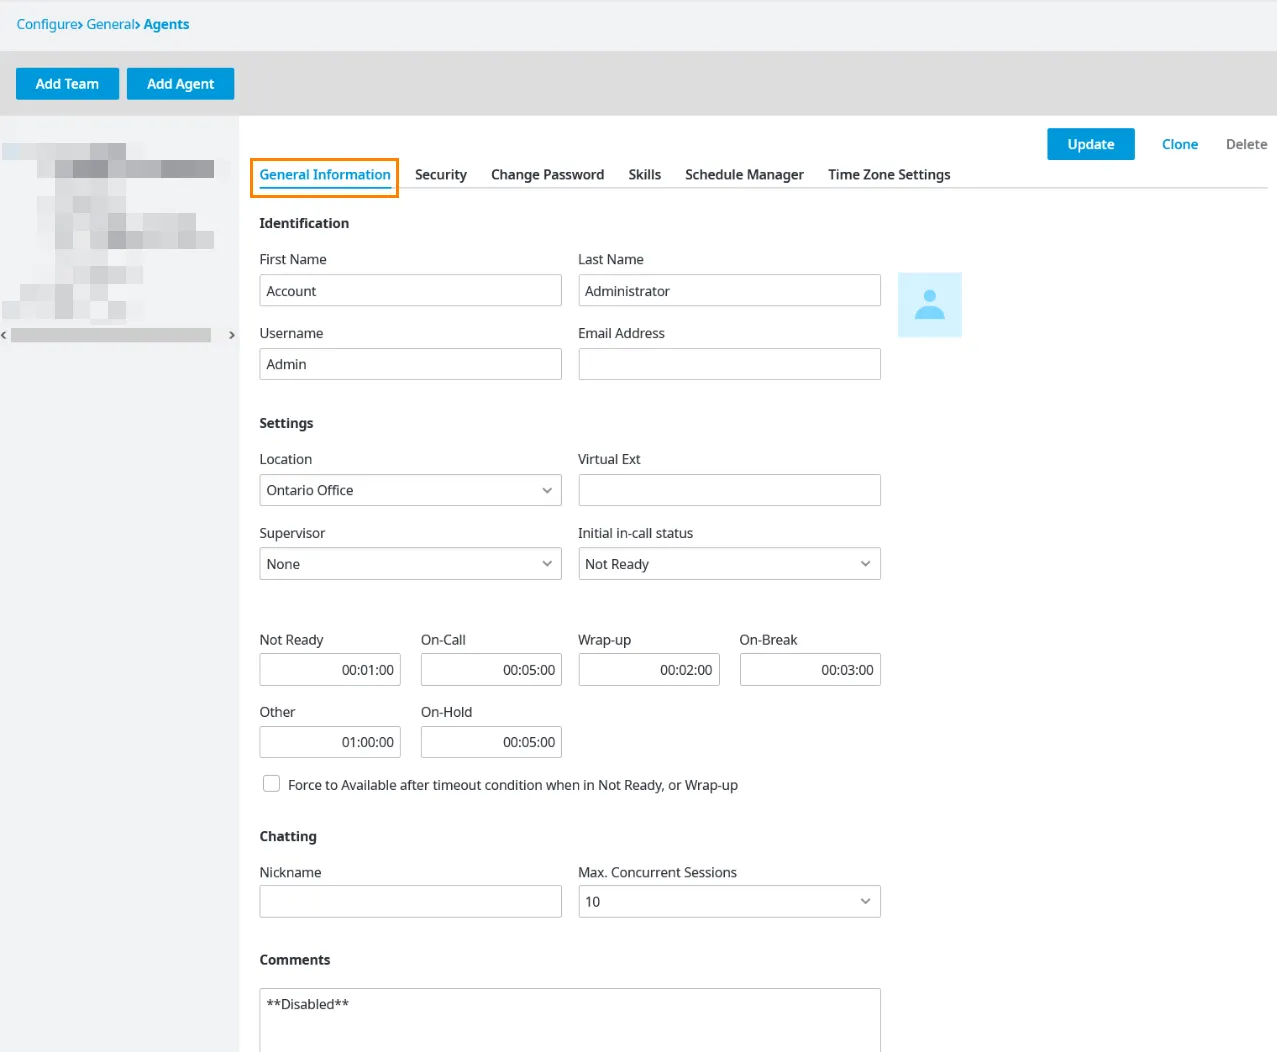Select the Skills tab
The image size is (1277, 1052).
(x=645, y=175)
